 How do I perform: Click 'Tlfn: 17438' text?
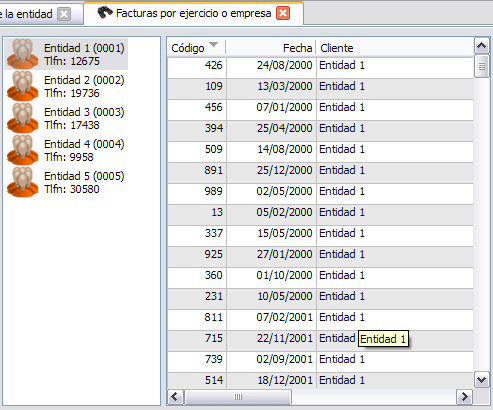(72, 125)
